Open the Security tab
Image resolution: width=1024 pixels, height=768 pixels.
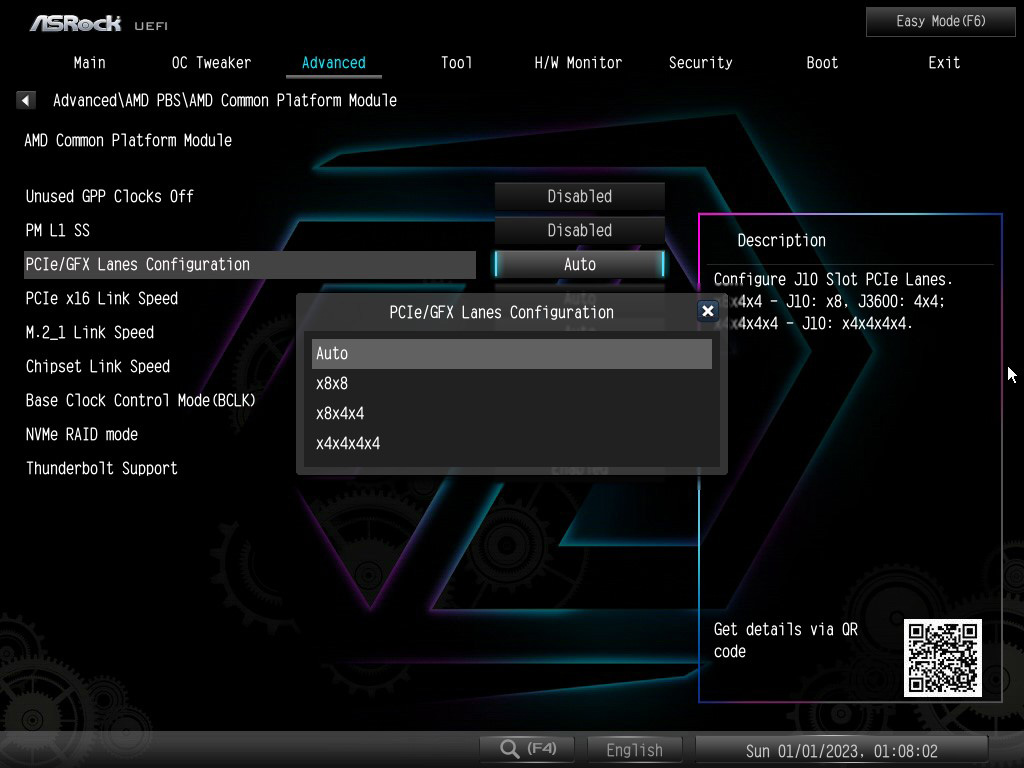[x=700, y=63]
